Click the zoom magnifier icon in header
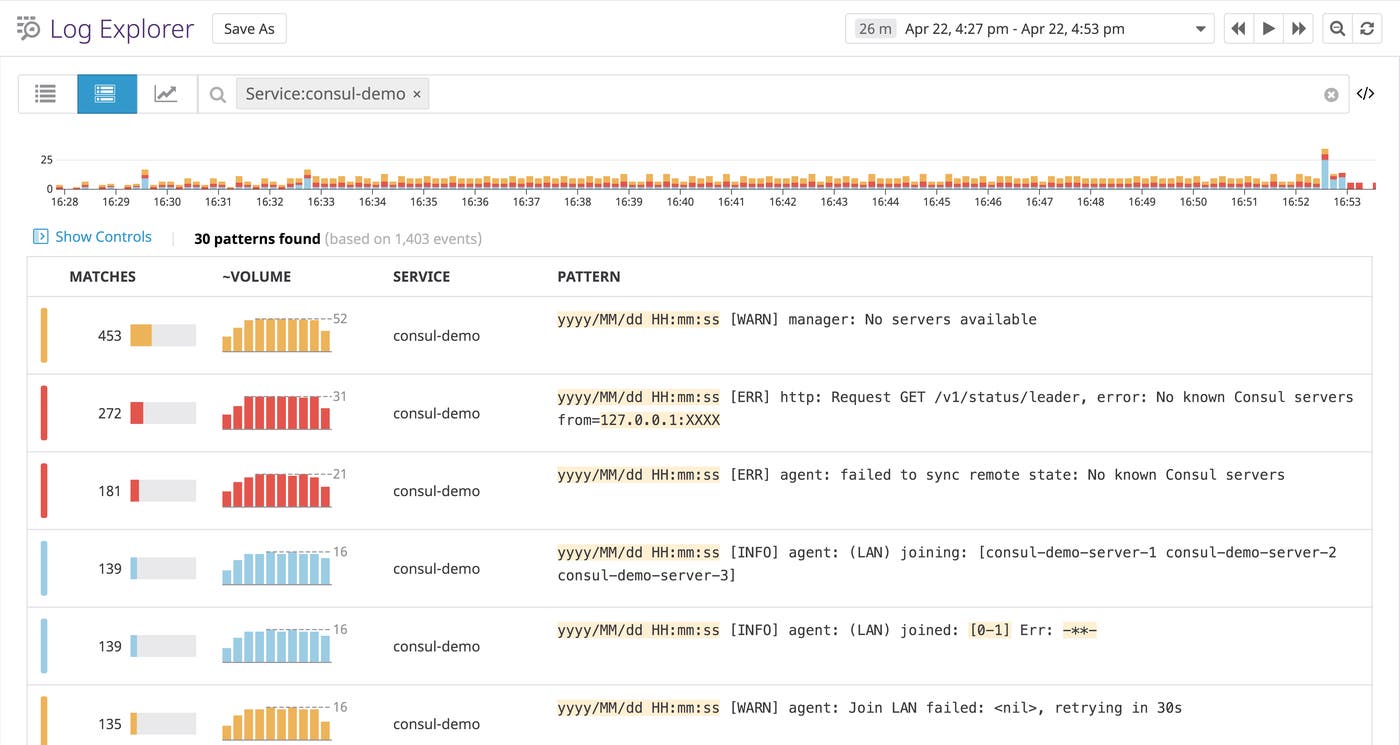The image size is (1400, 745). click(x=1337, y=29)
